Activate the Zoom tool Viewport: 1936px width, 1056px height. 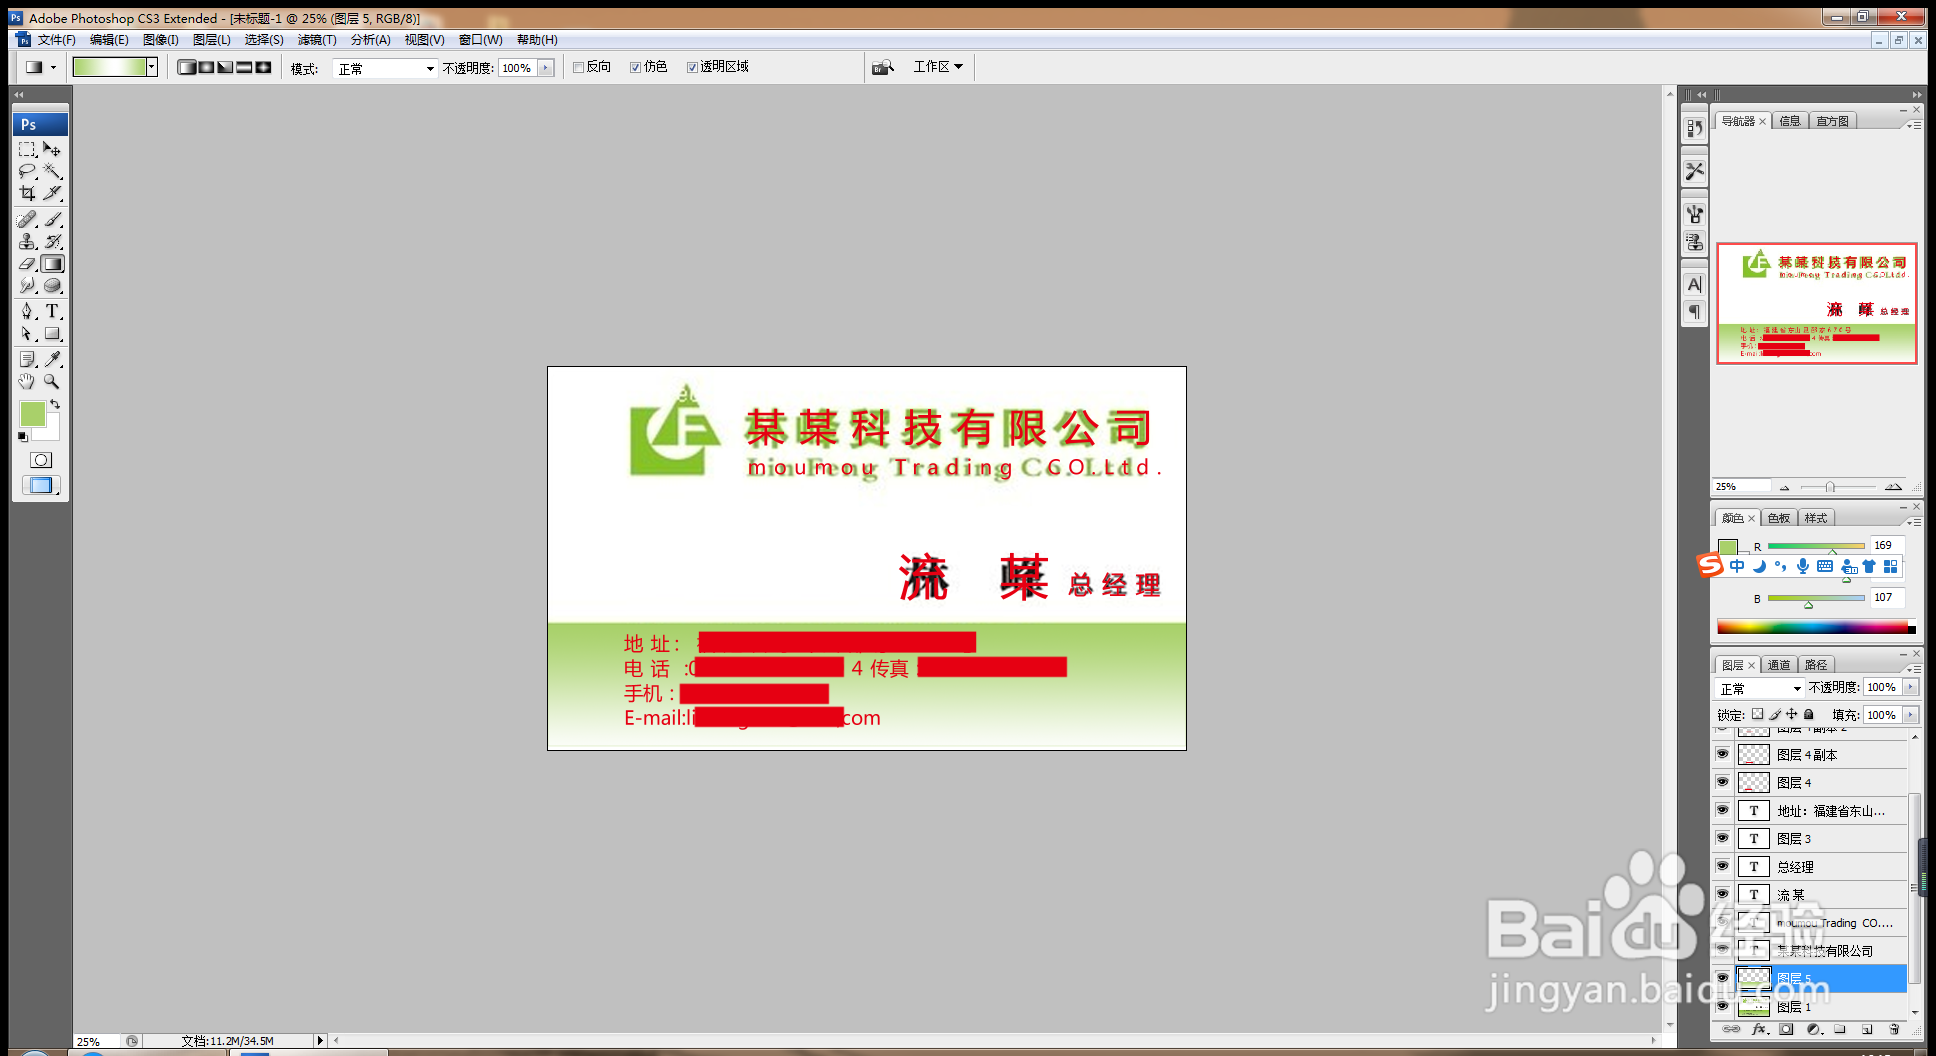click(x=53, y=380)
